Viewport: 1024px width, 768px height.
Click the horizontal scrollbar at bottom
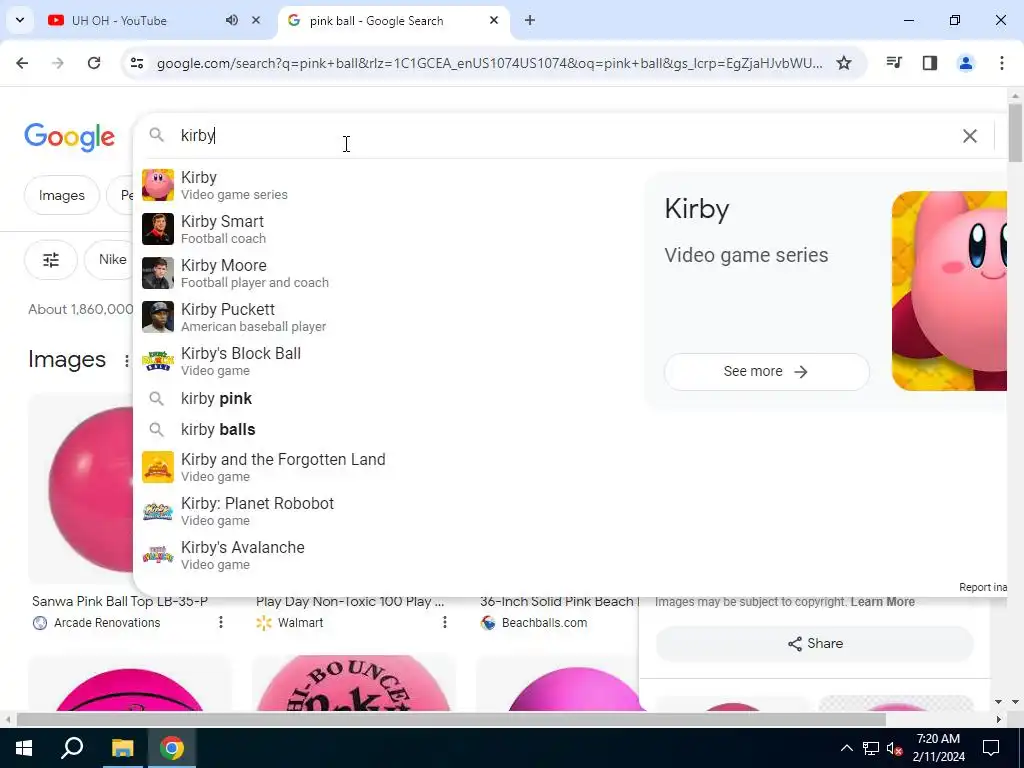click(451, 719)
